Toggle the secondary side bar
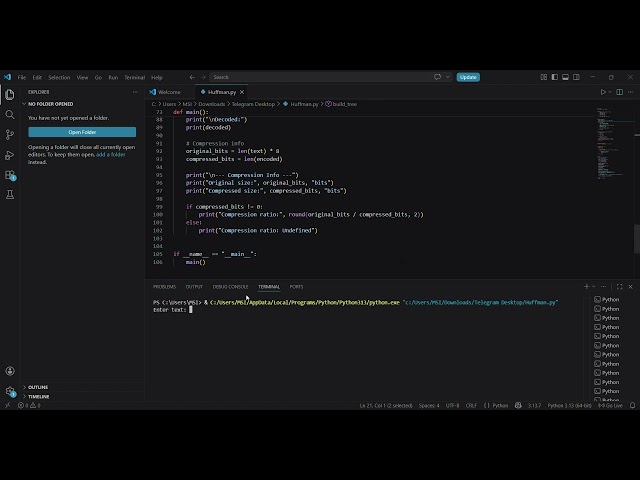Image resolution: width=640 pixels, height=480 pixels. [x=576, y=77]
